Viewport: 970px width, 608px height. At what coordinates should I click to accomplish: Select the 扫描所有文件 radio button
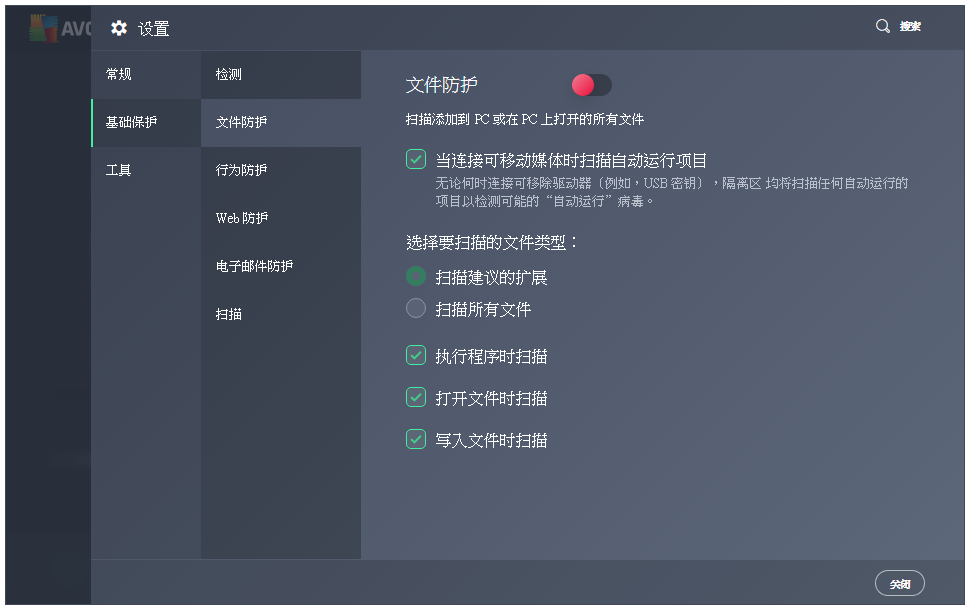(415, 308)
